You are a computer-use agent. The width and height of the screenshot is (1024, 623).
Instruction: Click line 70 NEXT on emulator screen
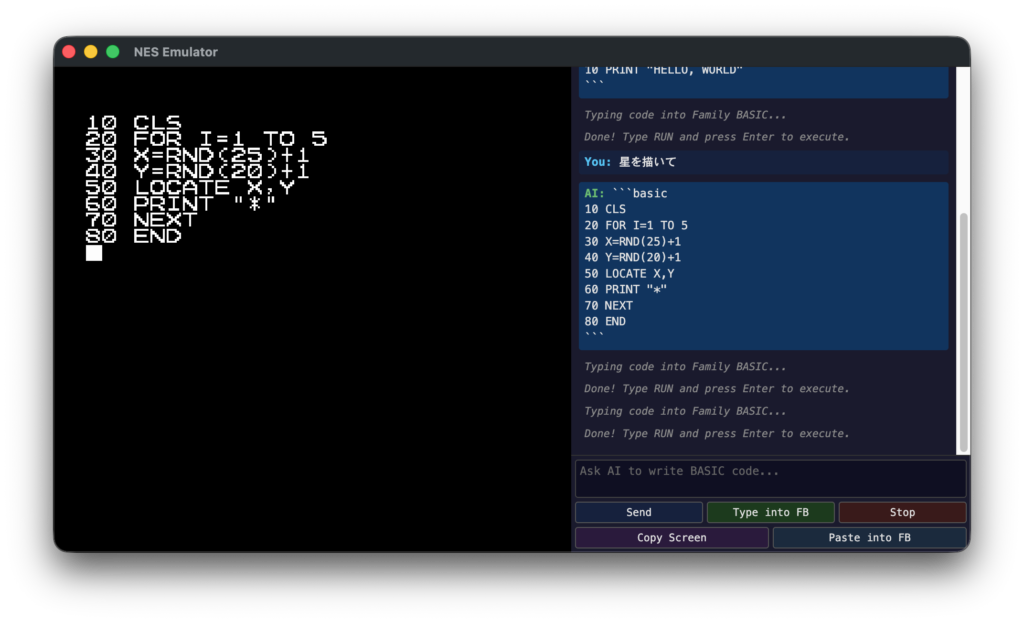[x=134, y=220]
